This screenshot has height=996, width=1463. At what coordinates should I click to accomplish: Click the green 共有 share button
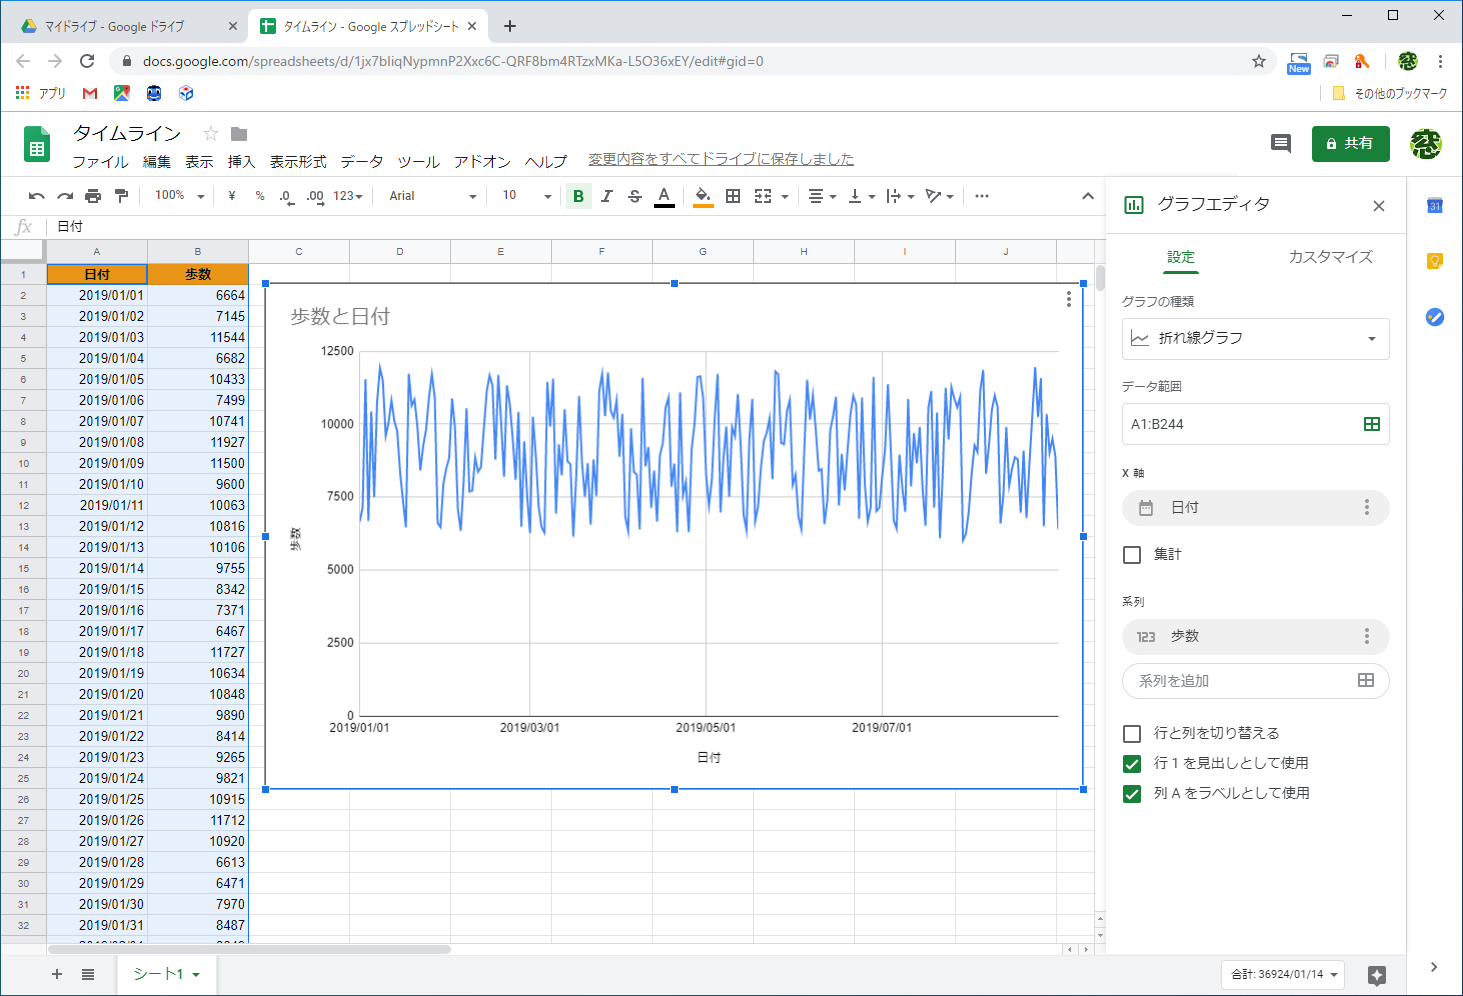1350,144
